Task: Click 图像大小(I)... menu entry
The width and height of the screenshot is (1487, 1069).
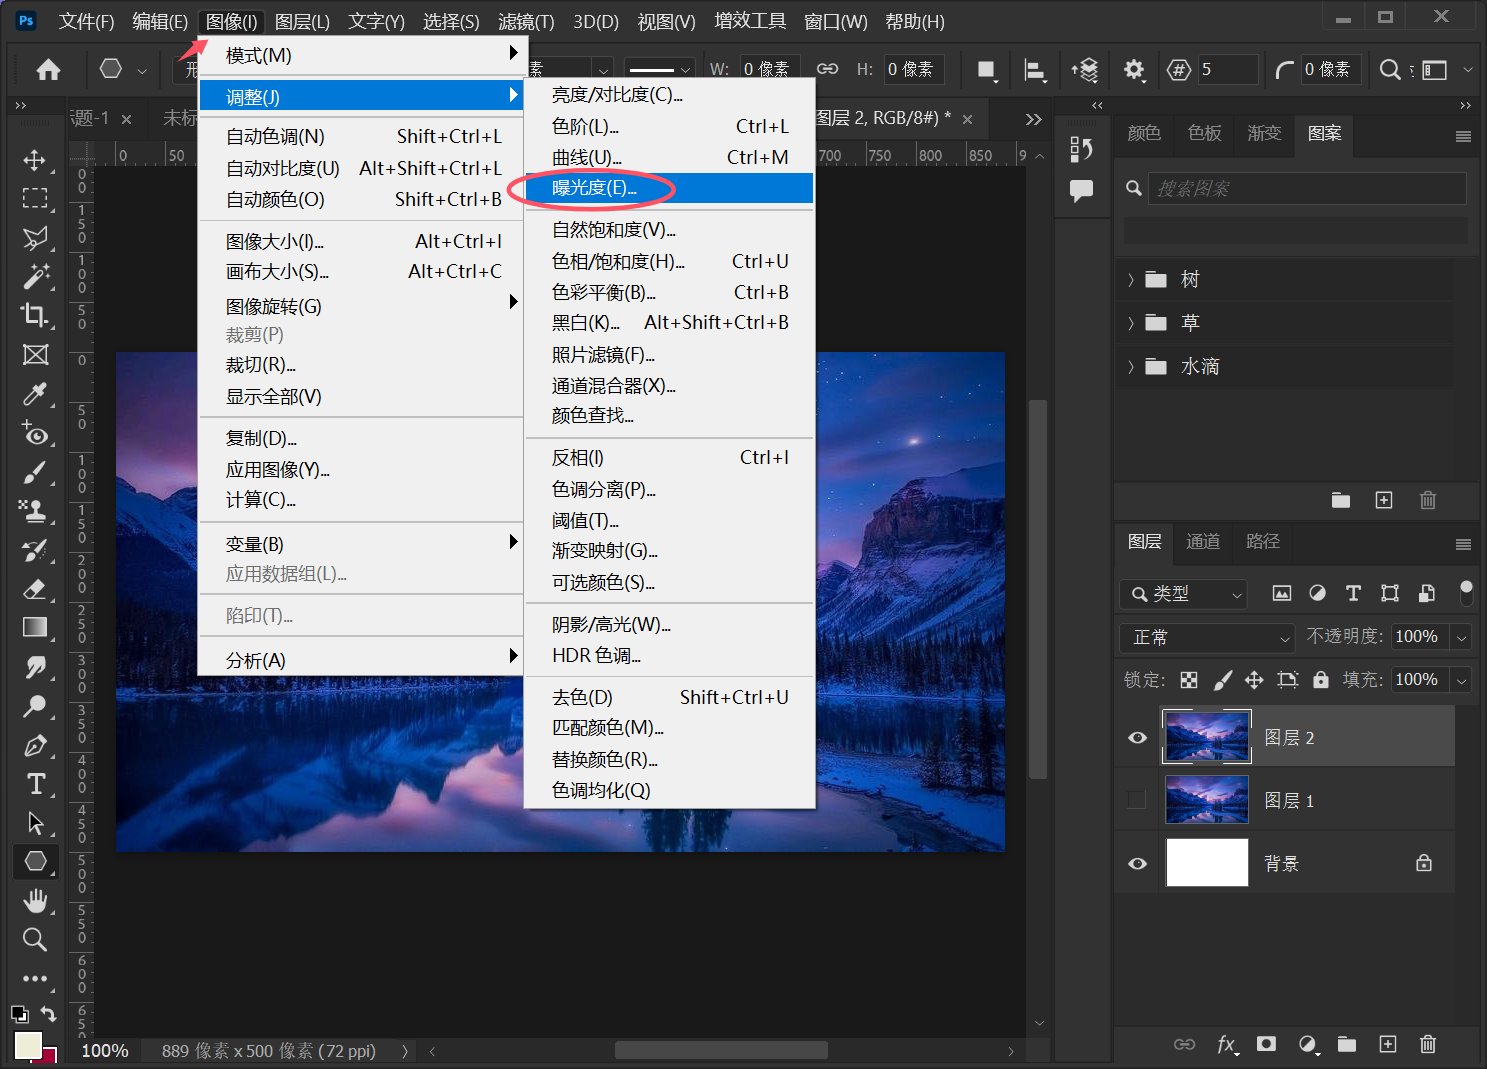Action: tap(361, 241)
